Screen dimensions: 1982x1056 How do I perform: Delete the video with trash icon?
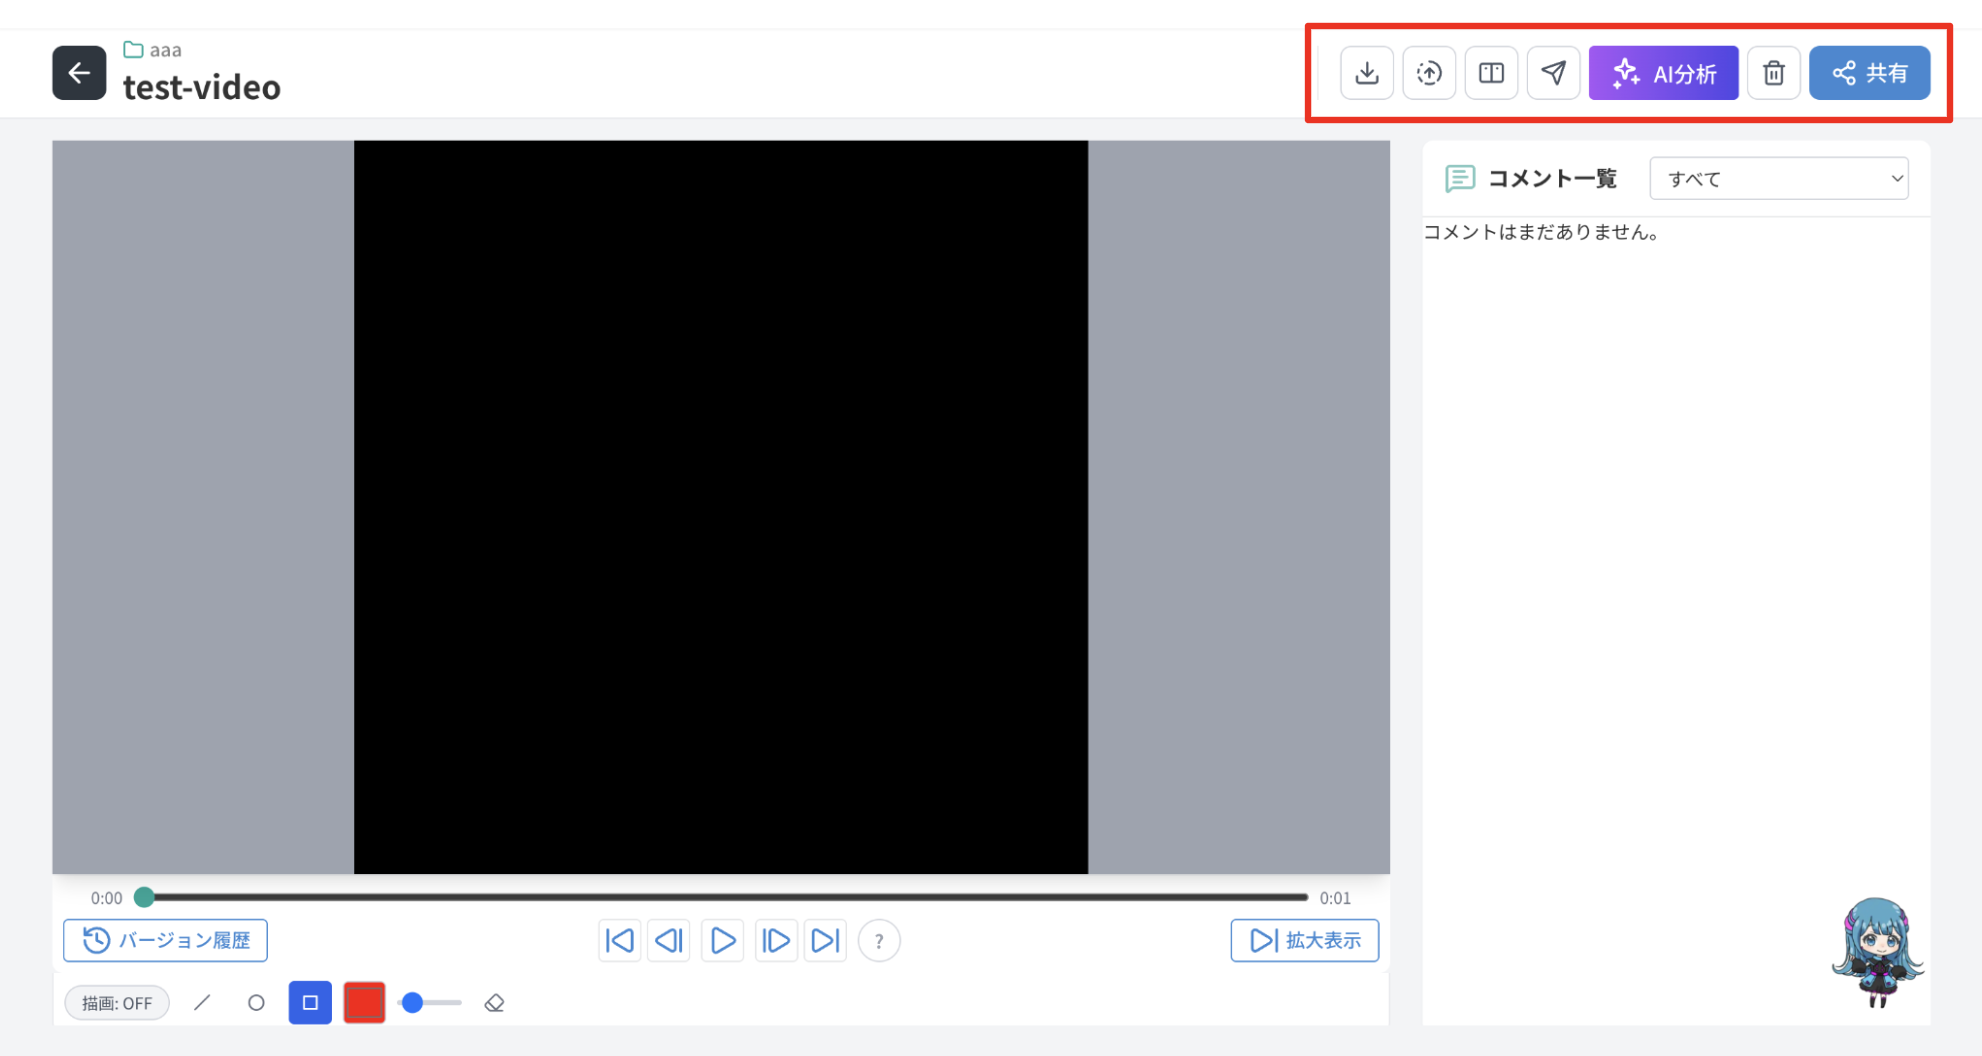point(1773,73)
